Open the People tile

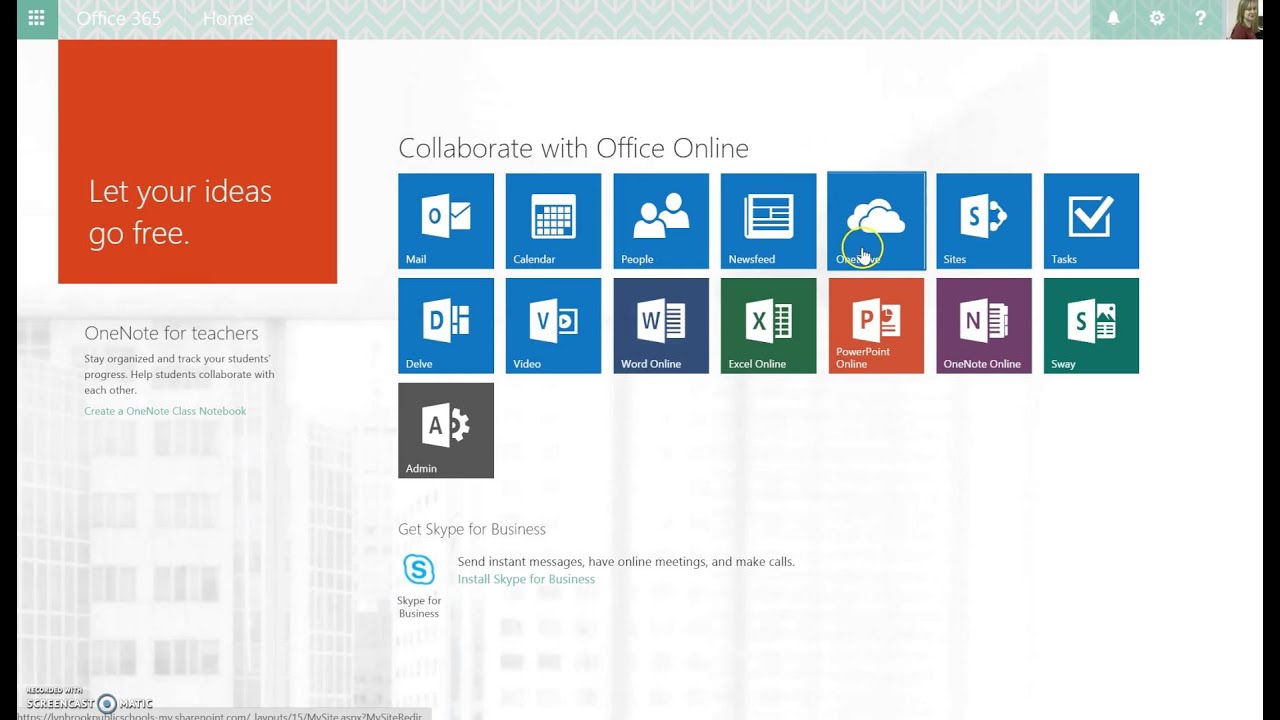661,221
